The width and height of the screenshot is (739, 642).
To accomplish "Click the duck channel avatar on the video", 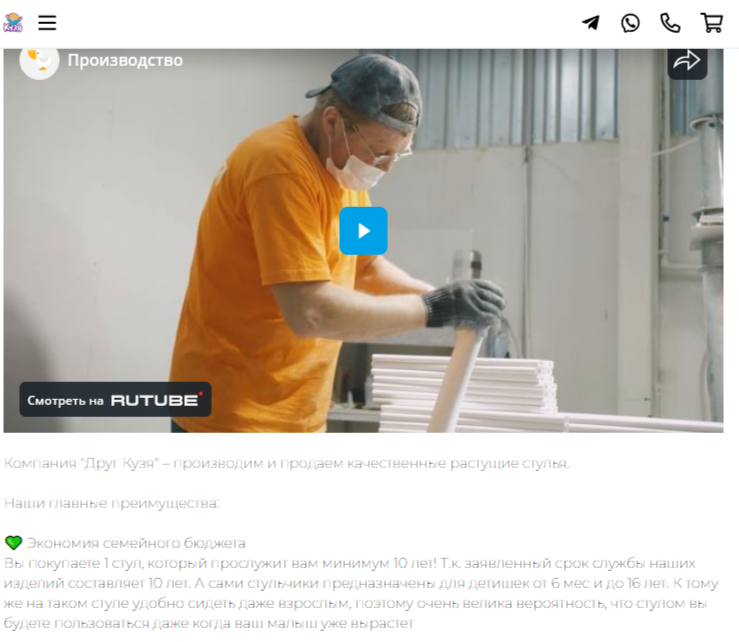I will [39, 61].
